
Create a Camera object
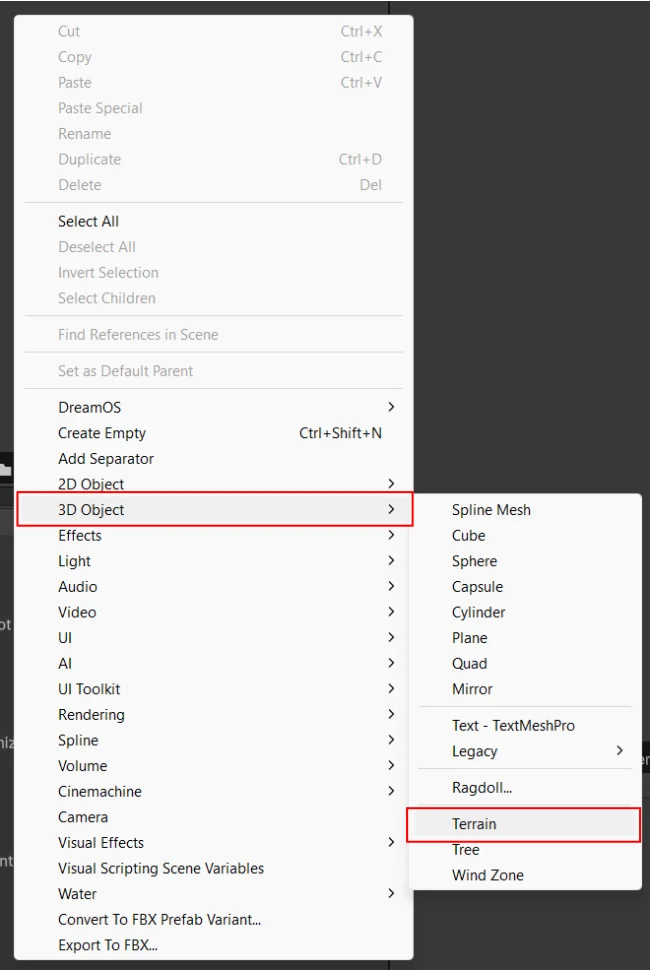pos(213,817)
